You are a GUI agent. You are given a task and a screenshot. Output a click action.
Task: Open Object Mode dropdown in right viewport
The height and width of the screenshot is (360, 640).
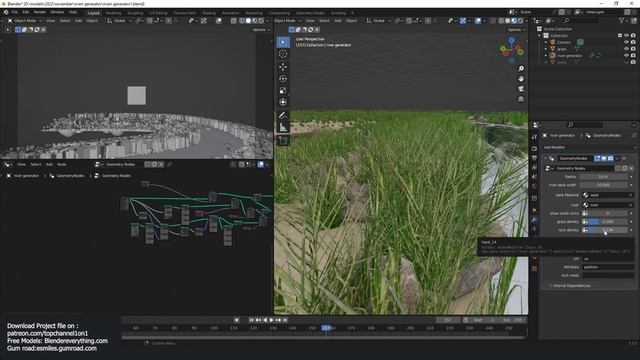point(286,20)
